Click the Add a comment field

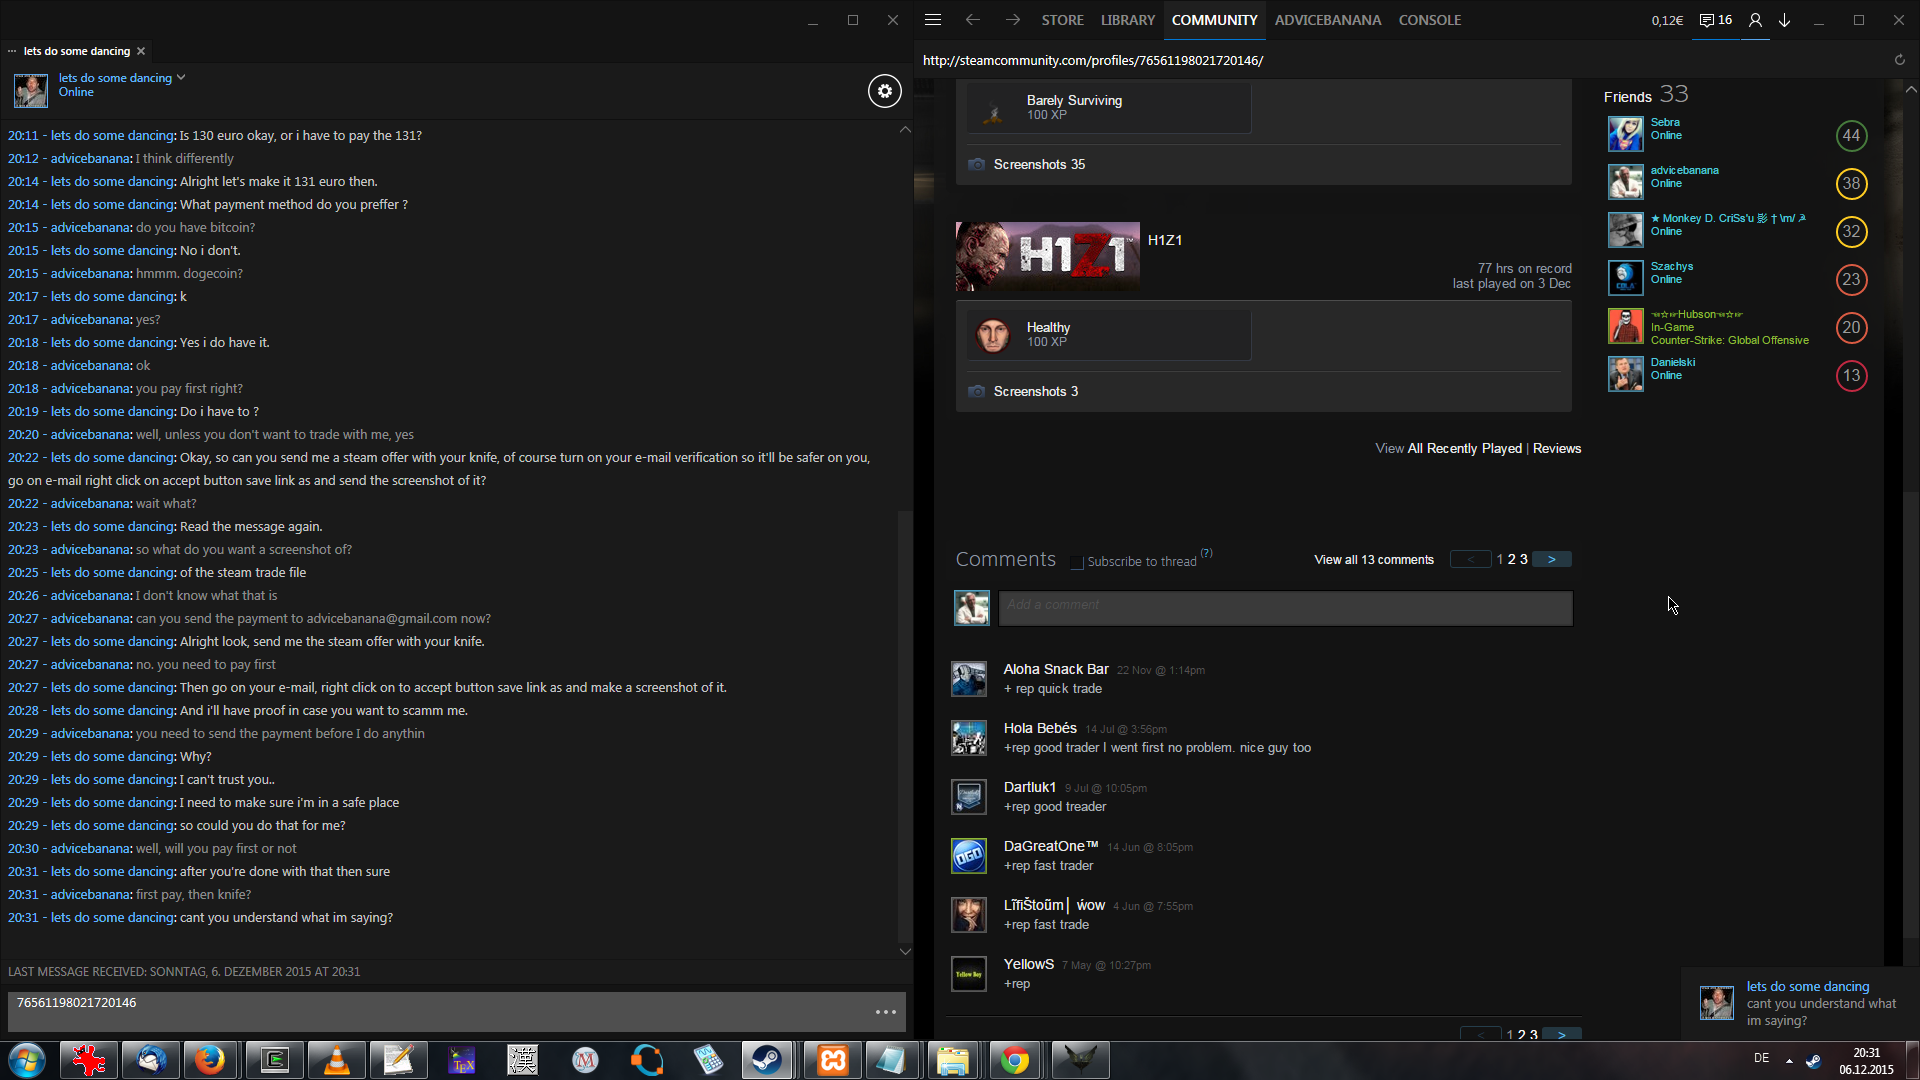tap(1285, 608)
